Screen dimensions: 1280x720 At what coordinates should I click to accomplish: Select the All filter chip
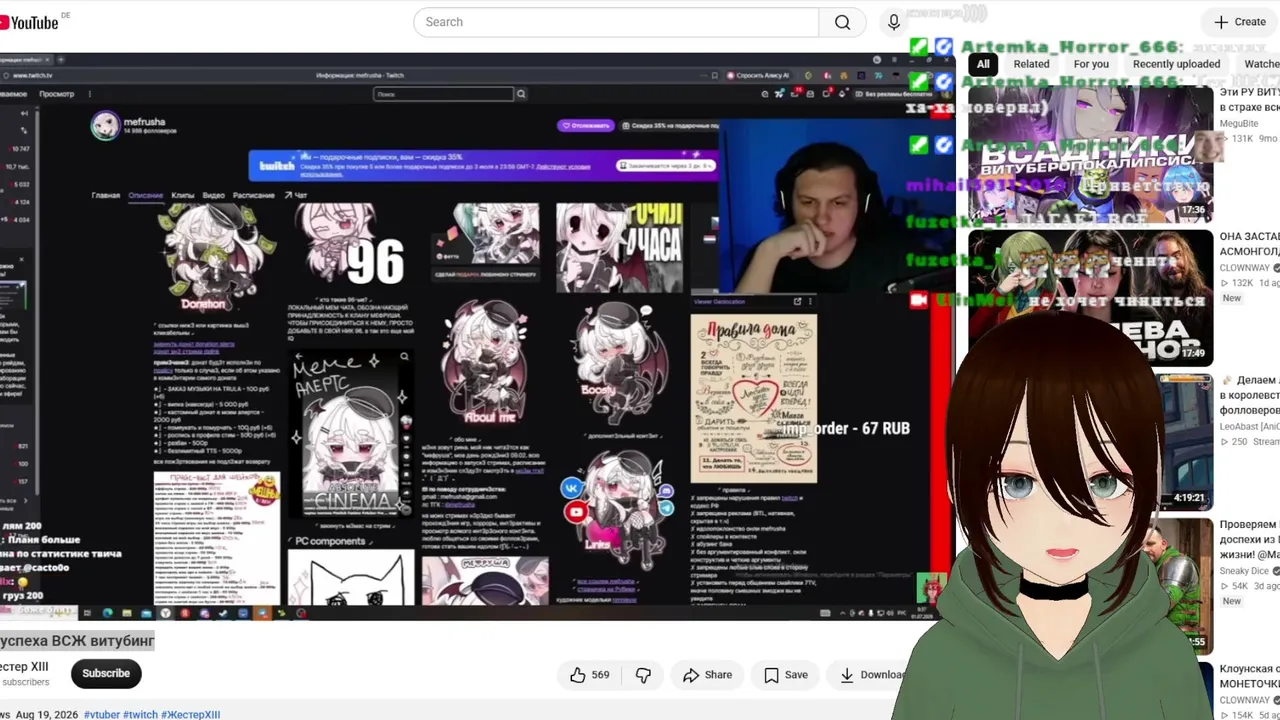(x=983, y=64)
